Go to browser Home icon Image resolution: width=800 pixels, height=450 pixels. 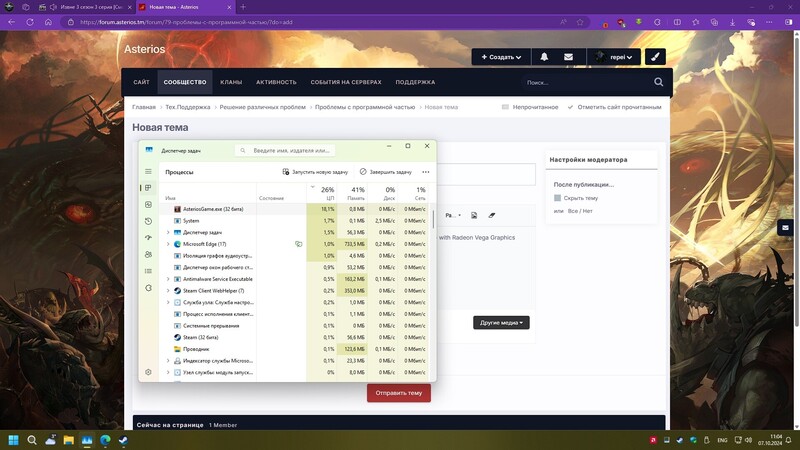pyautogui.click(x=48, y=22)
